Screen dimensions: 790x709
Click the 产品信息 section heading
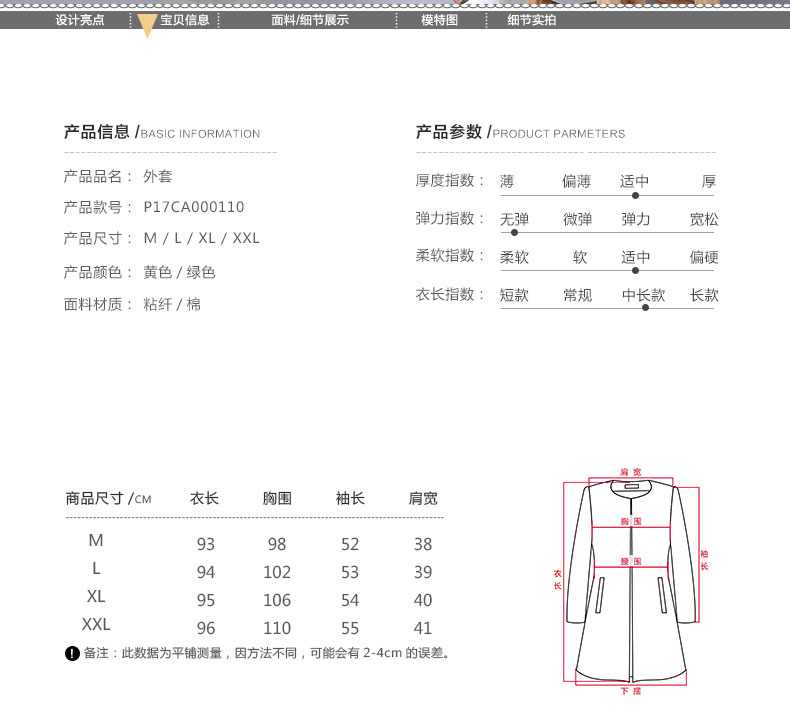[x=97, y=132]
